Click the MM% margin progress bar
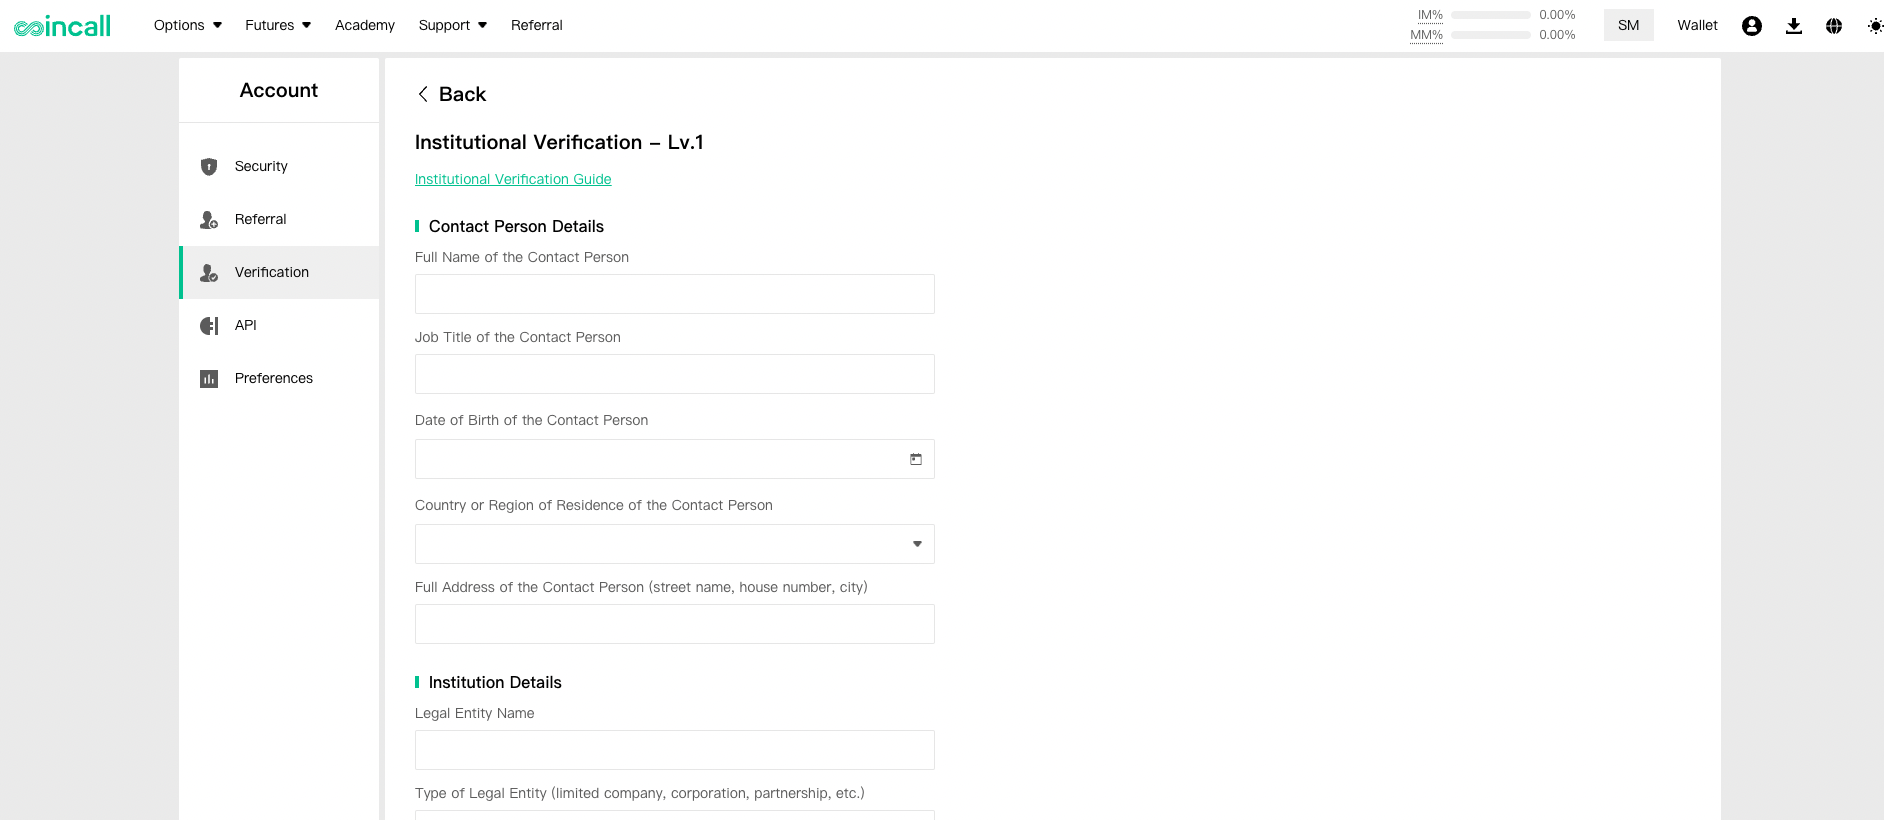1884x820 pixels. click(x=1491, y=35)
